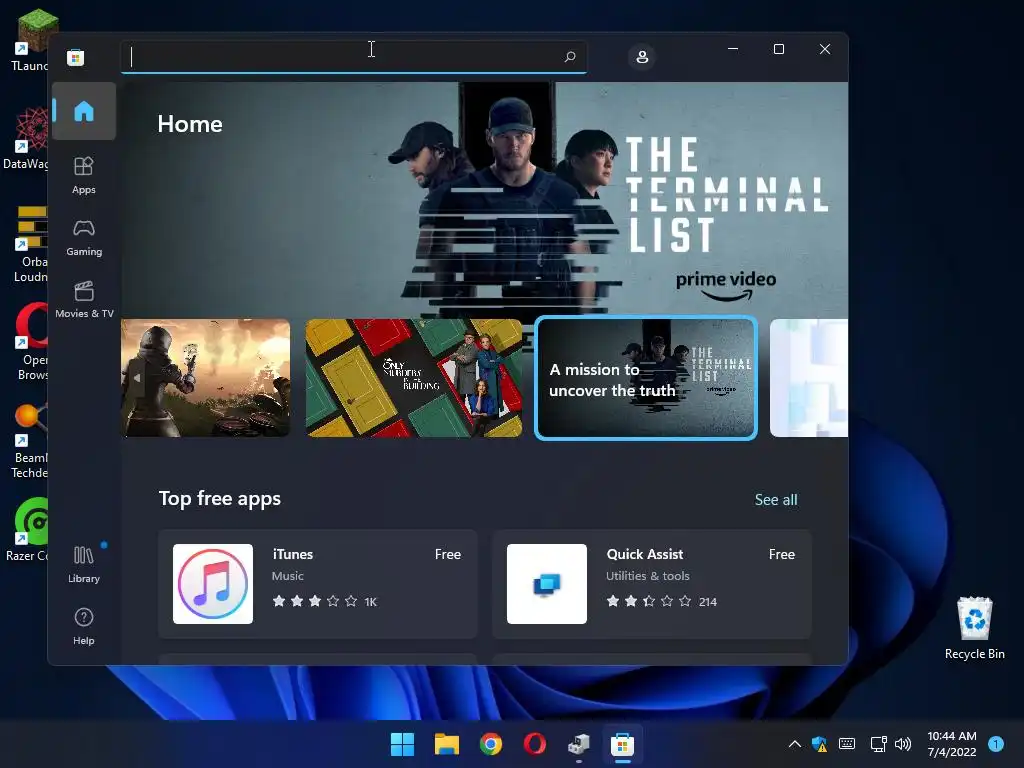Screen dimensions: 1024x768
Task: Open 'A mission to uncover the truth' card
Action: (x=646, y=377)
